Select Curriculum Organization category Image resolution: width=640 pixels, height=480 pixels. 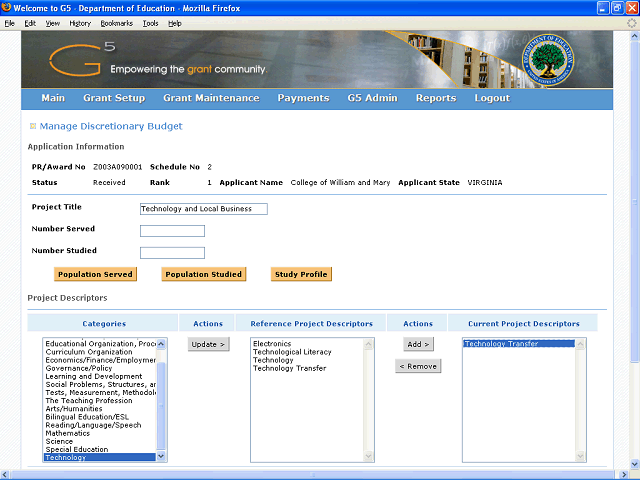point(100,352)
